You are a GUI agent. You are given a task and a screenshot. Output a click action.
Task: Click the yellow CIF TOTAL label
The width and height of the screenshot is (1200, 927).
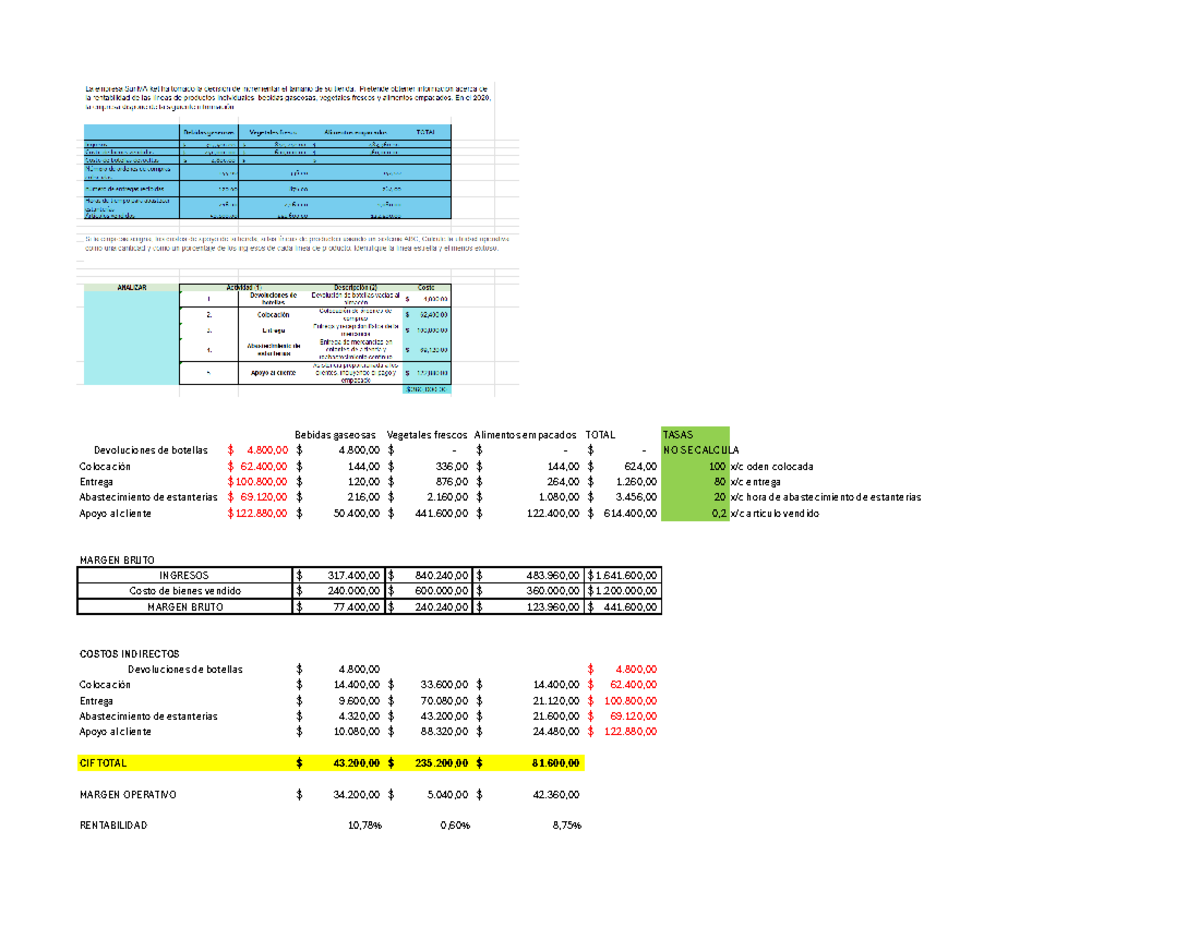point(103,763)
